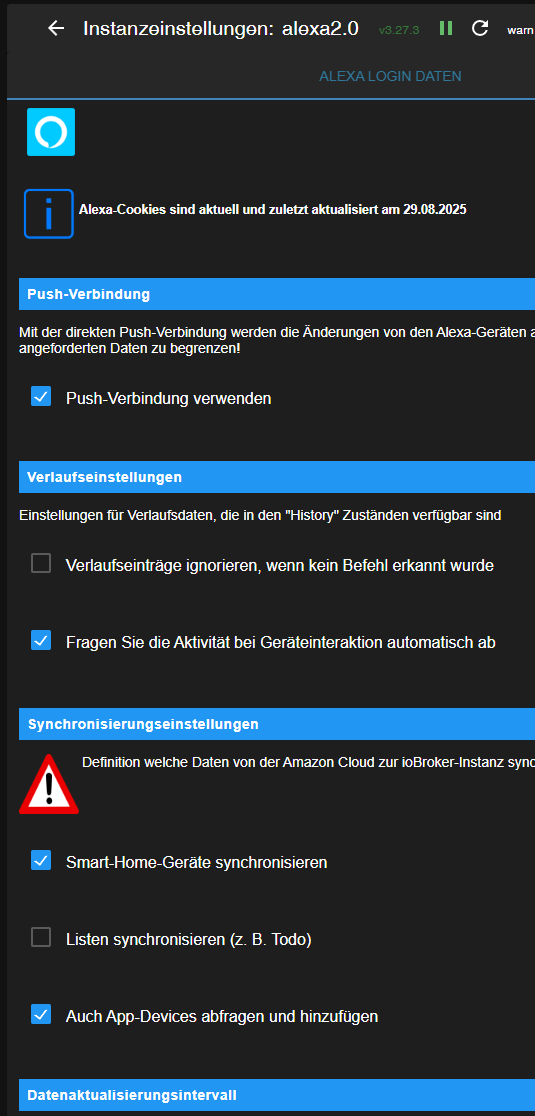Screen dimensions: 535x1116
Task: Click the Datenaktualisierungsintervall section header
Action: pos(277,1095)
